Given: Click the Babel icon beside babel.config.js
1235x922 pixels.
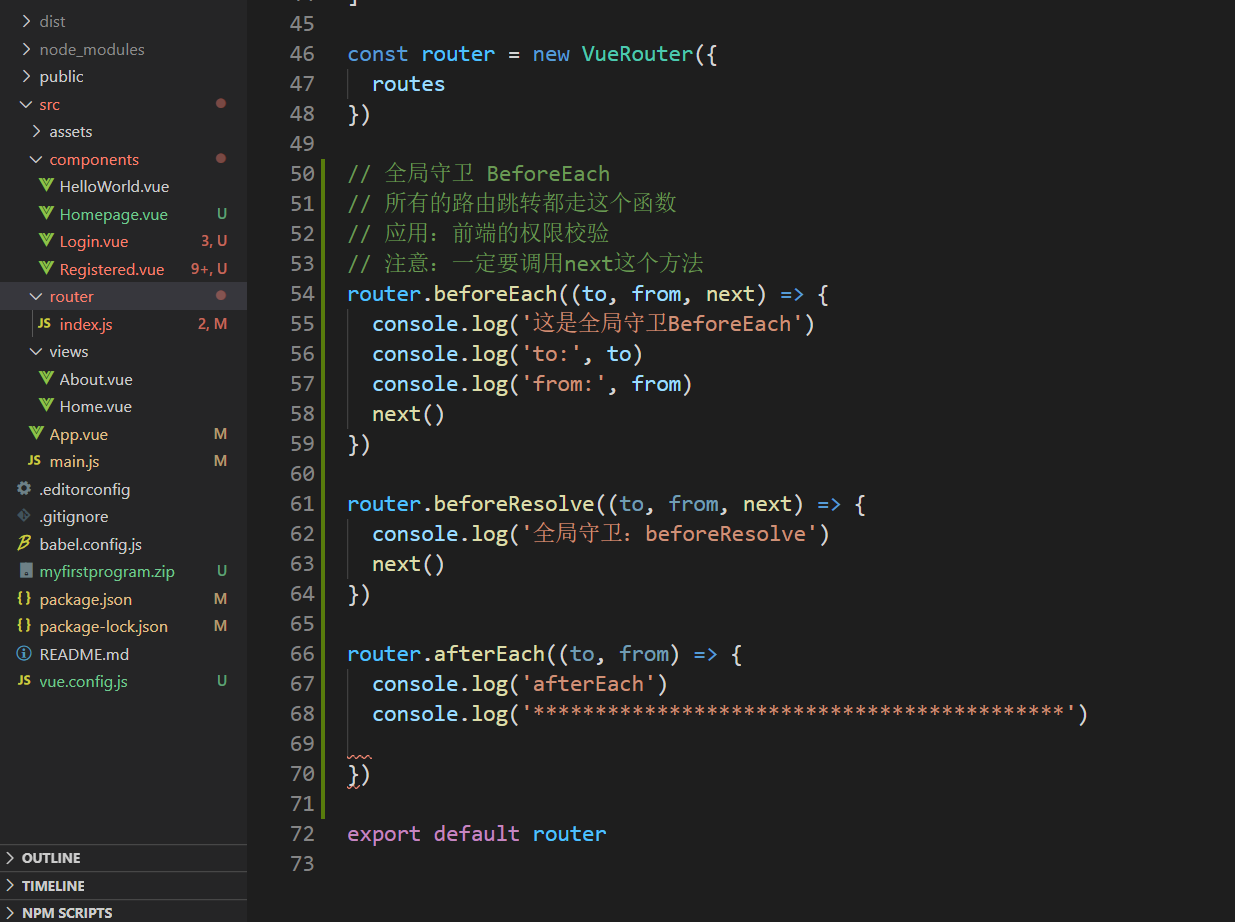Looking at the screenshot, I should pyautogui.click(x=24, y=544).
